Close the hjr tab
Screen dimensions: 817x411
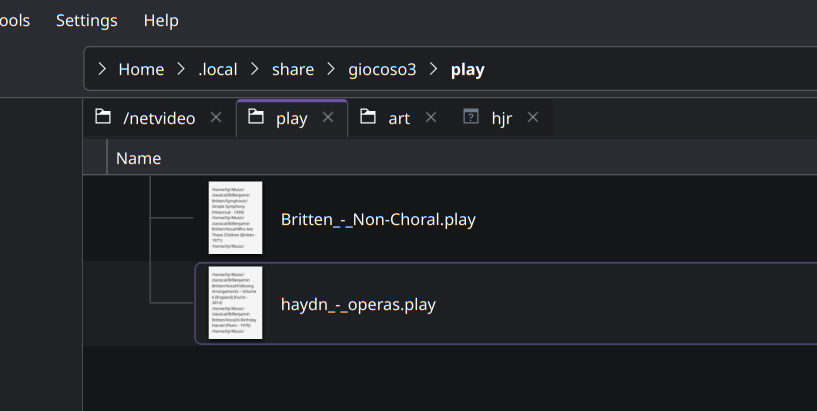(x=533, y=118)
